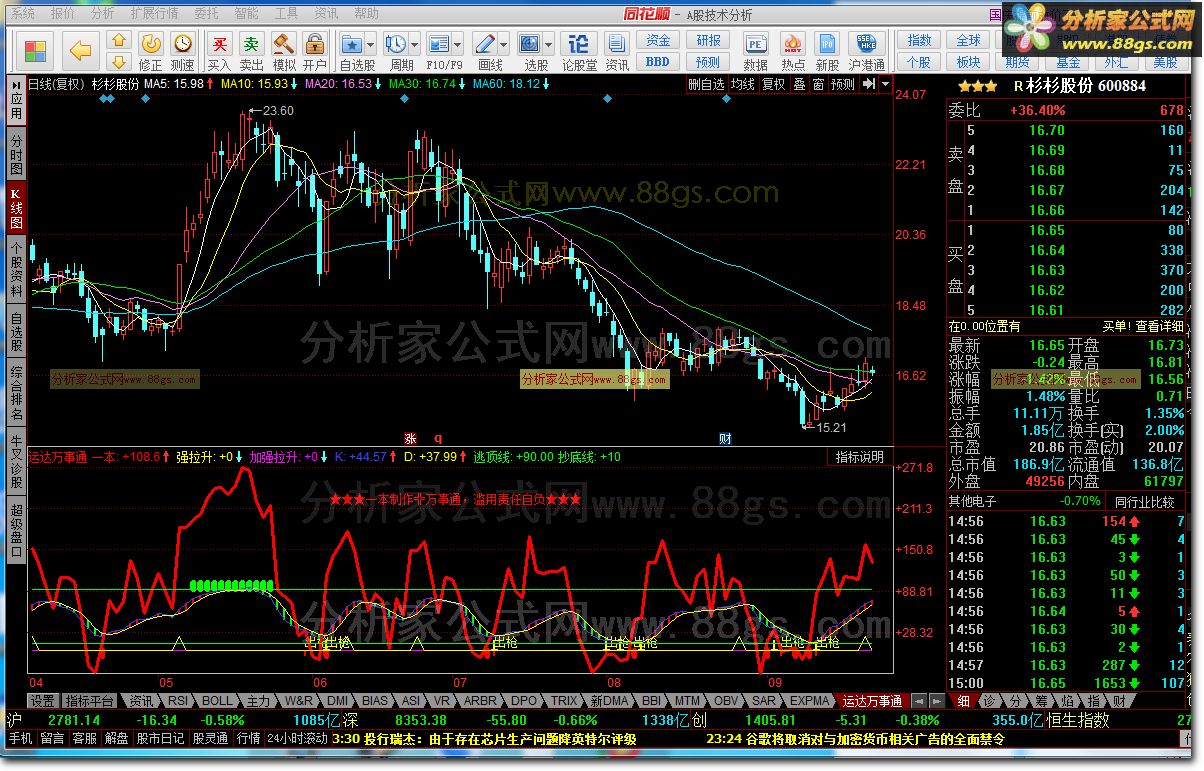This screenshot has width=1204, height=771.
Task: Click the 设置 button beside indicator tabs
Action: point(42,701)
